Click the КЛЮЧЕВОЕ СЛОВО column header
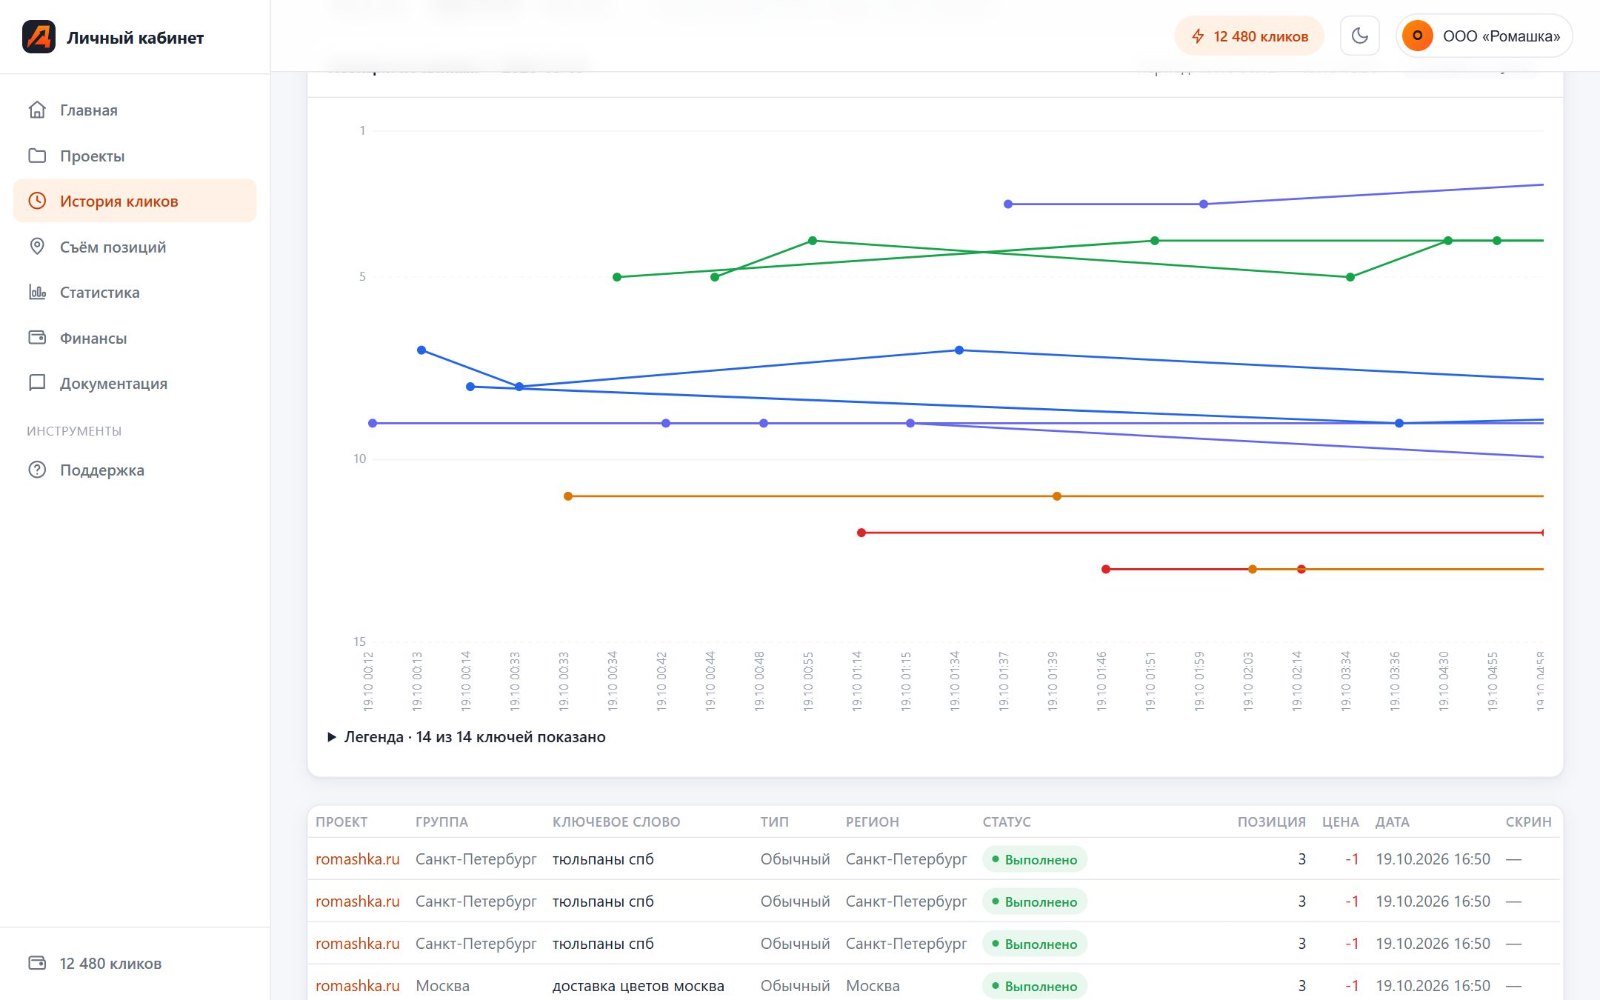Image resolution: width=1600 pixels, height=1000 pixels. (x=616, y=822)
